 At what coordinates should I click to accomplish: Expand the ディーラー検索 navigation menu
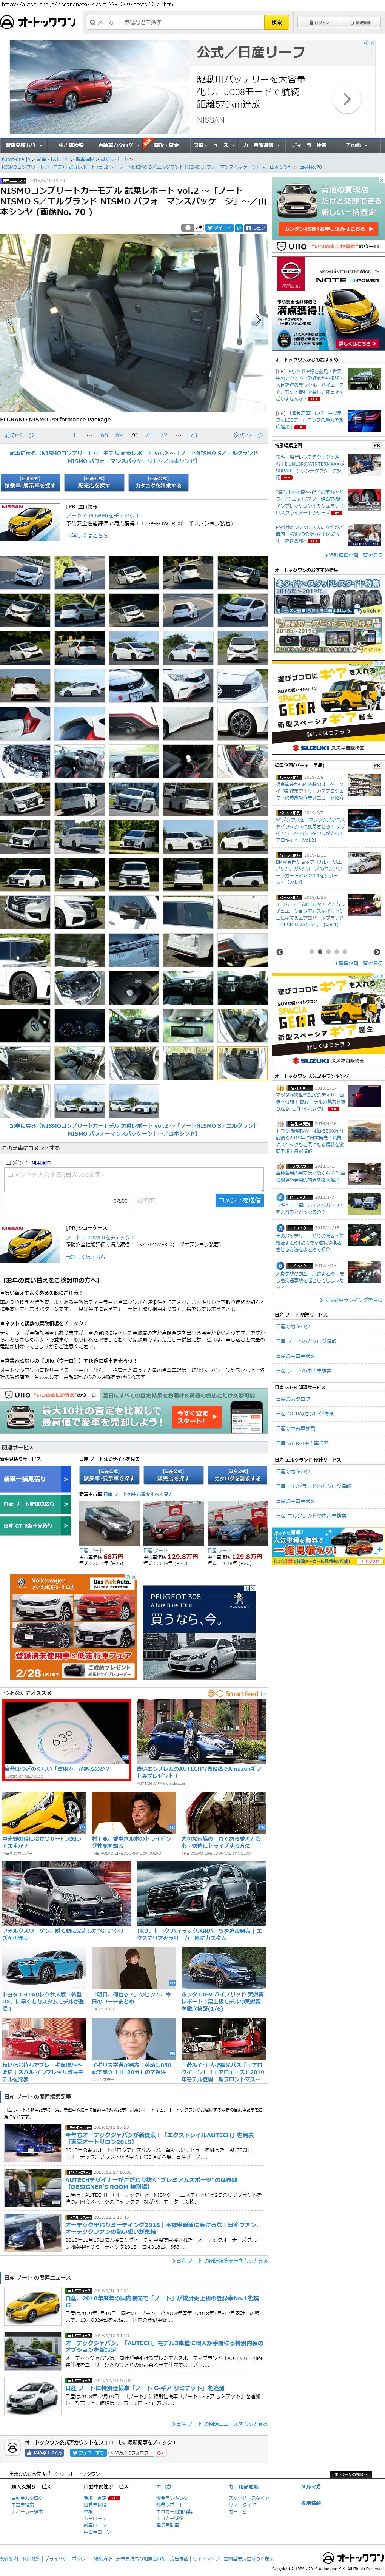310,145
